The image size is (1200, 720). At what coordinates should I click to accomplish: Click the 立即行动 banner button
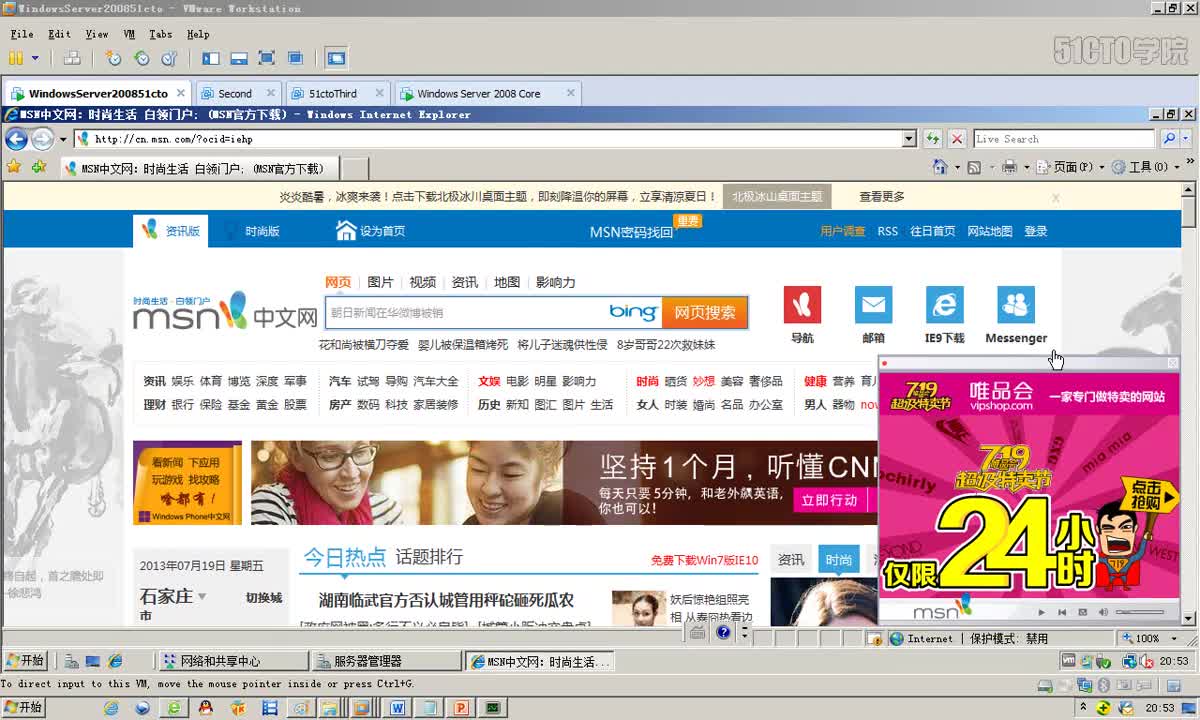829,500
